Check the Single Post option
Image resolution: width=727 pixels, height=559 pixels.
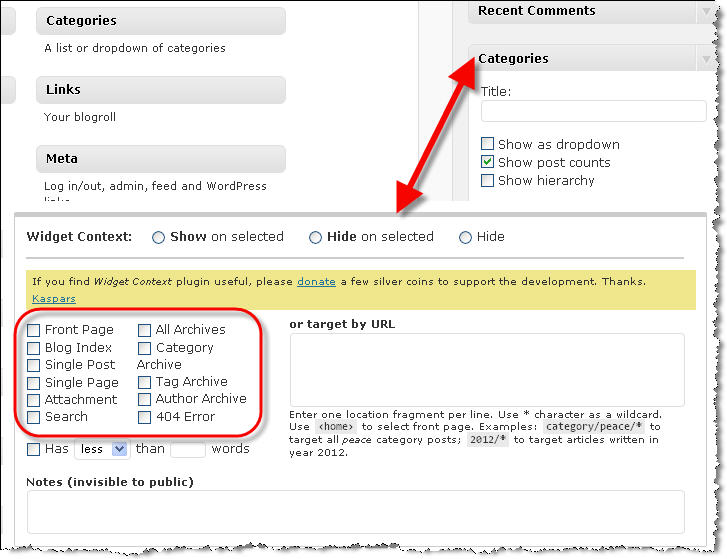33,365
